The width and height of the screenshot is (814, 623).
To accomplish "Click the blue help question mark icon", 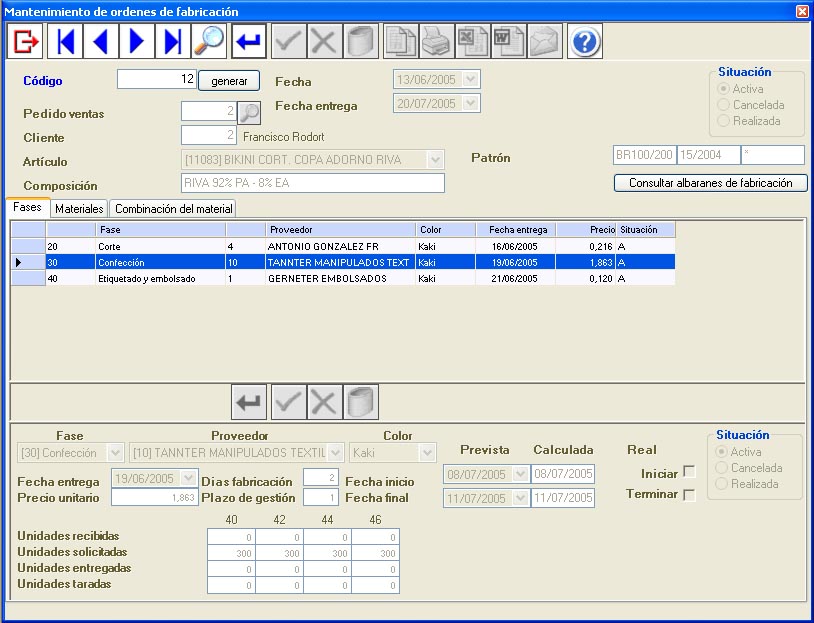I will click(x=584, y=42).
